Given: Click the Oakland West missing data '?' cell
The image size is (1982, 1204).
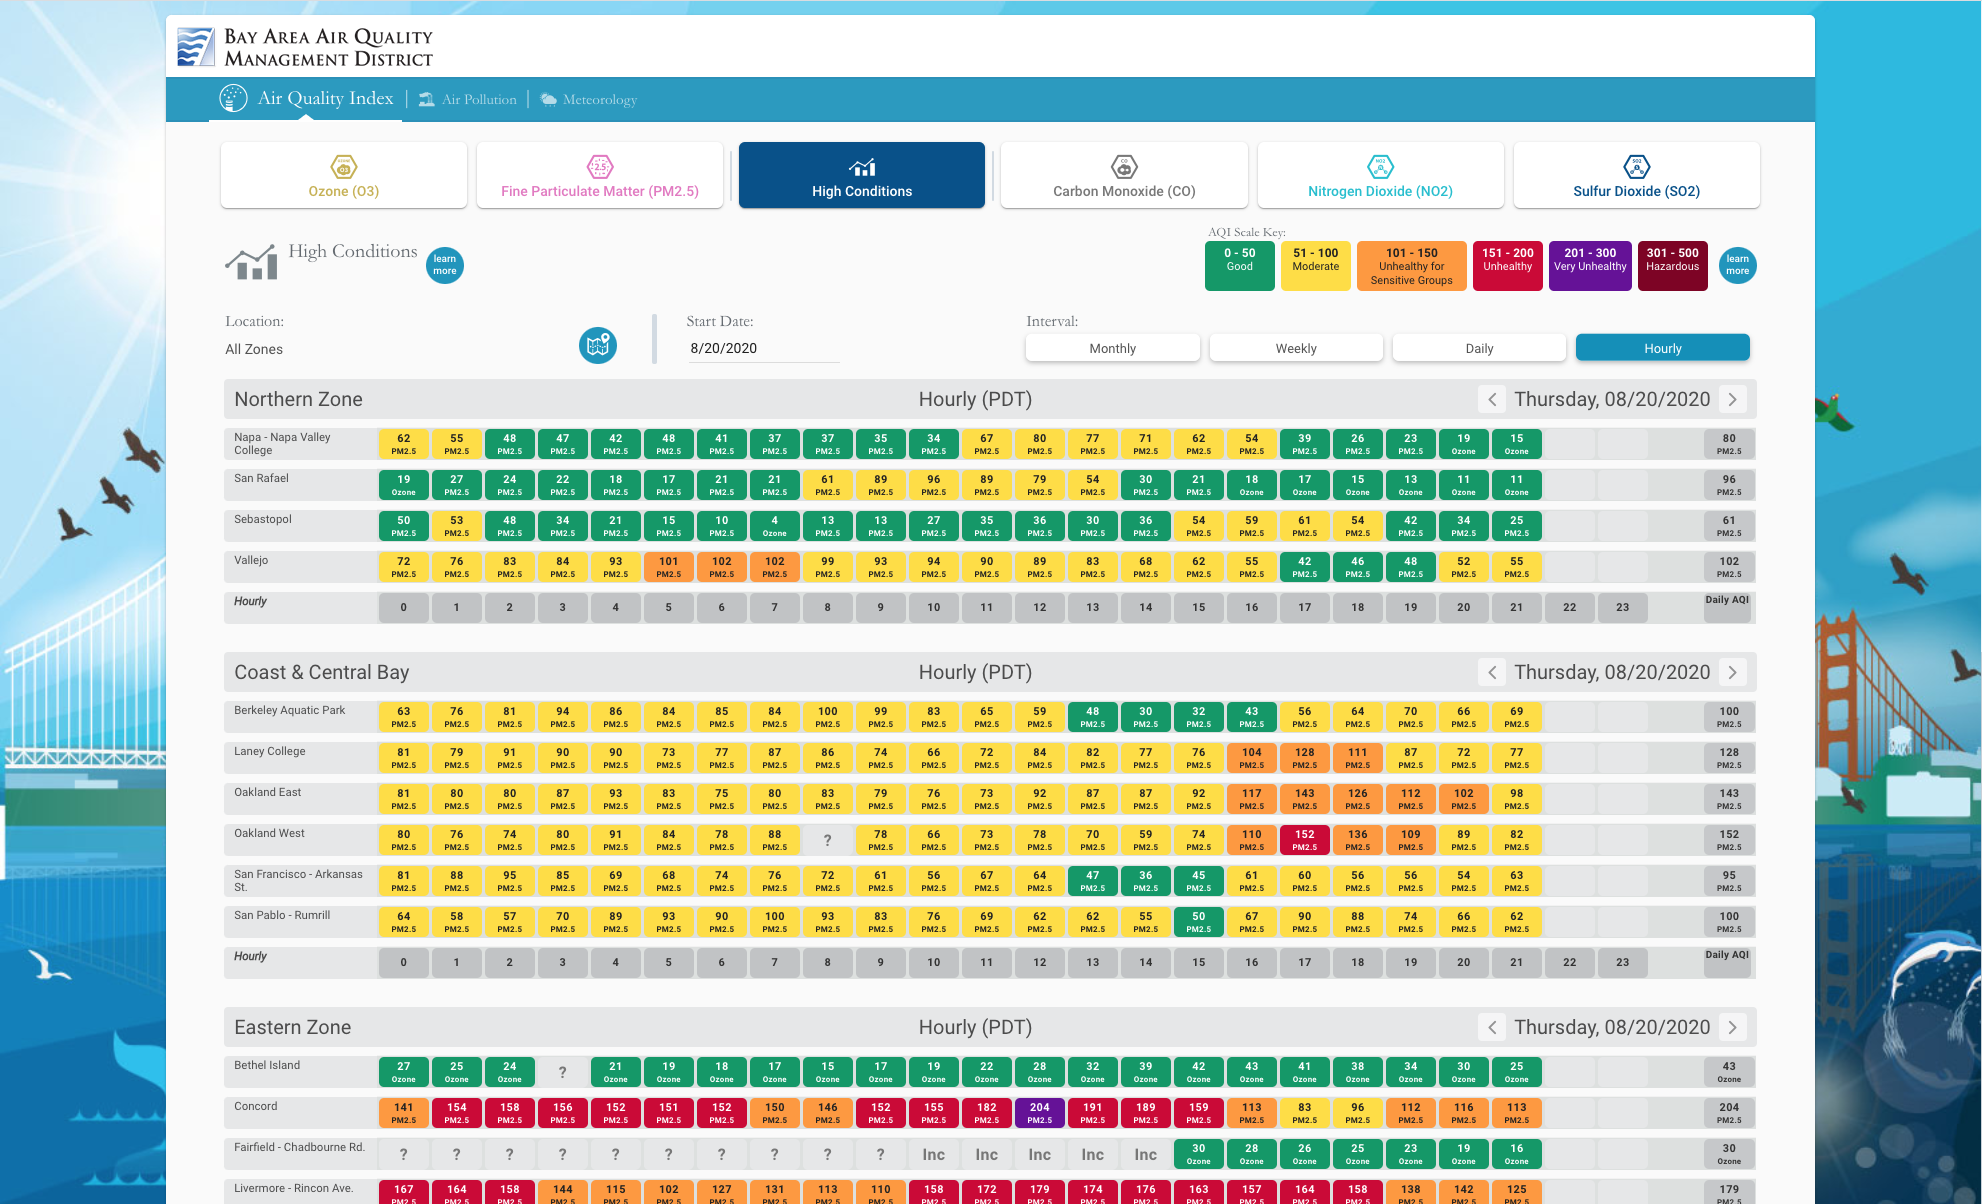Looking at the screenshot, I should point(827,840).
